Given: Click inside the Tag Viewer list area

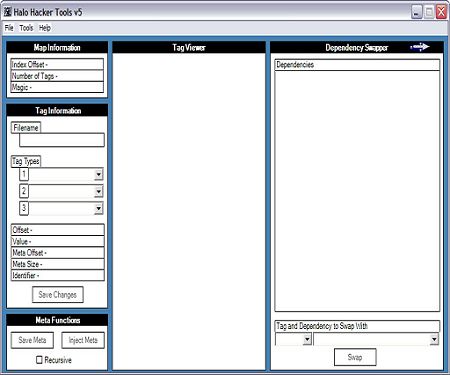Looking at the screenshot, I should point(189,211).
